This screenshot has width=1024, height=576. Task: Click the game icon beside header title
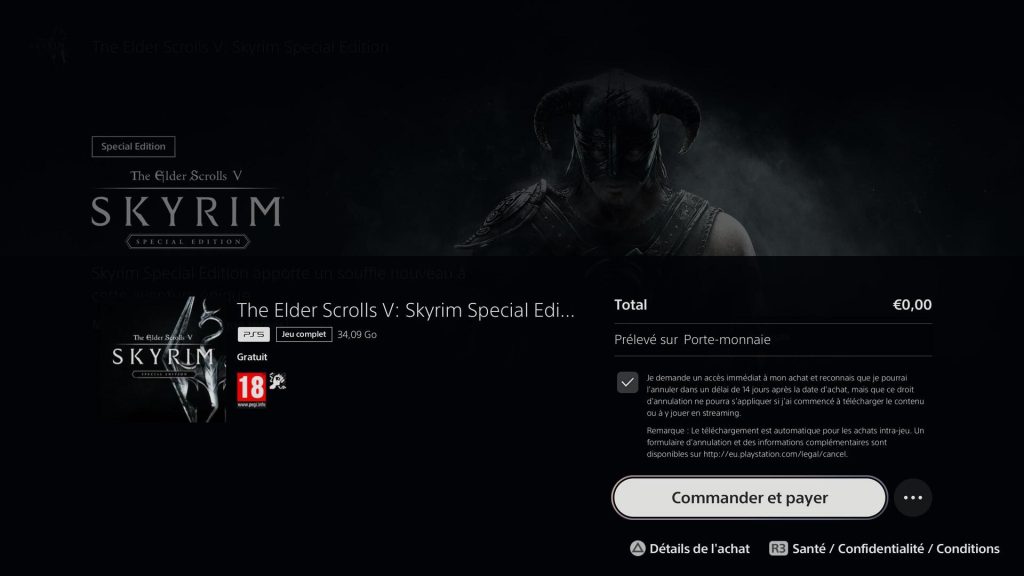click(54, 47)
